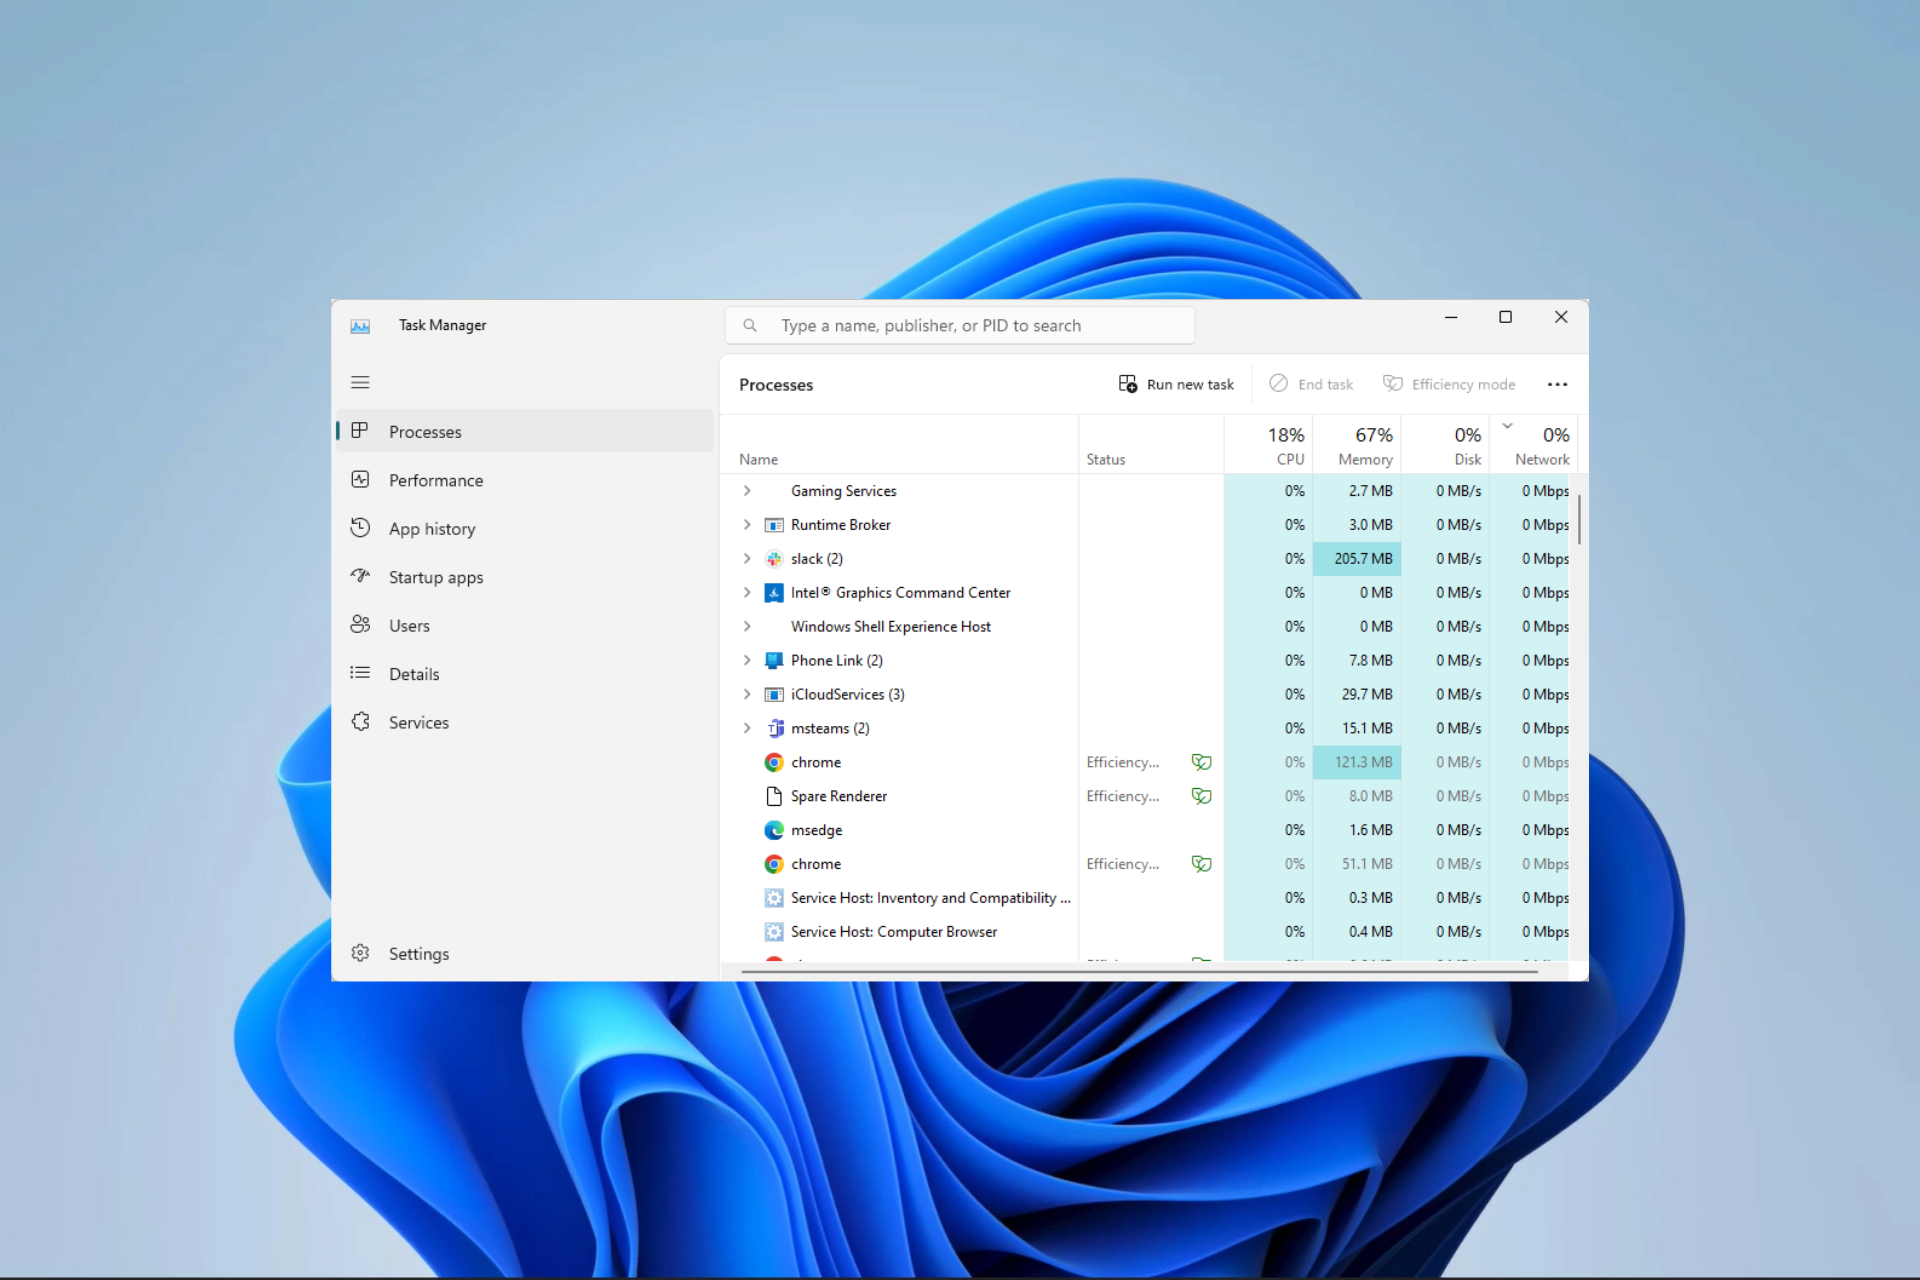Click Run new task button
The image size is (1920, 1280).
[x=1176, y=384]
